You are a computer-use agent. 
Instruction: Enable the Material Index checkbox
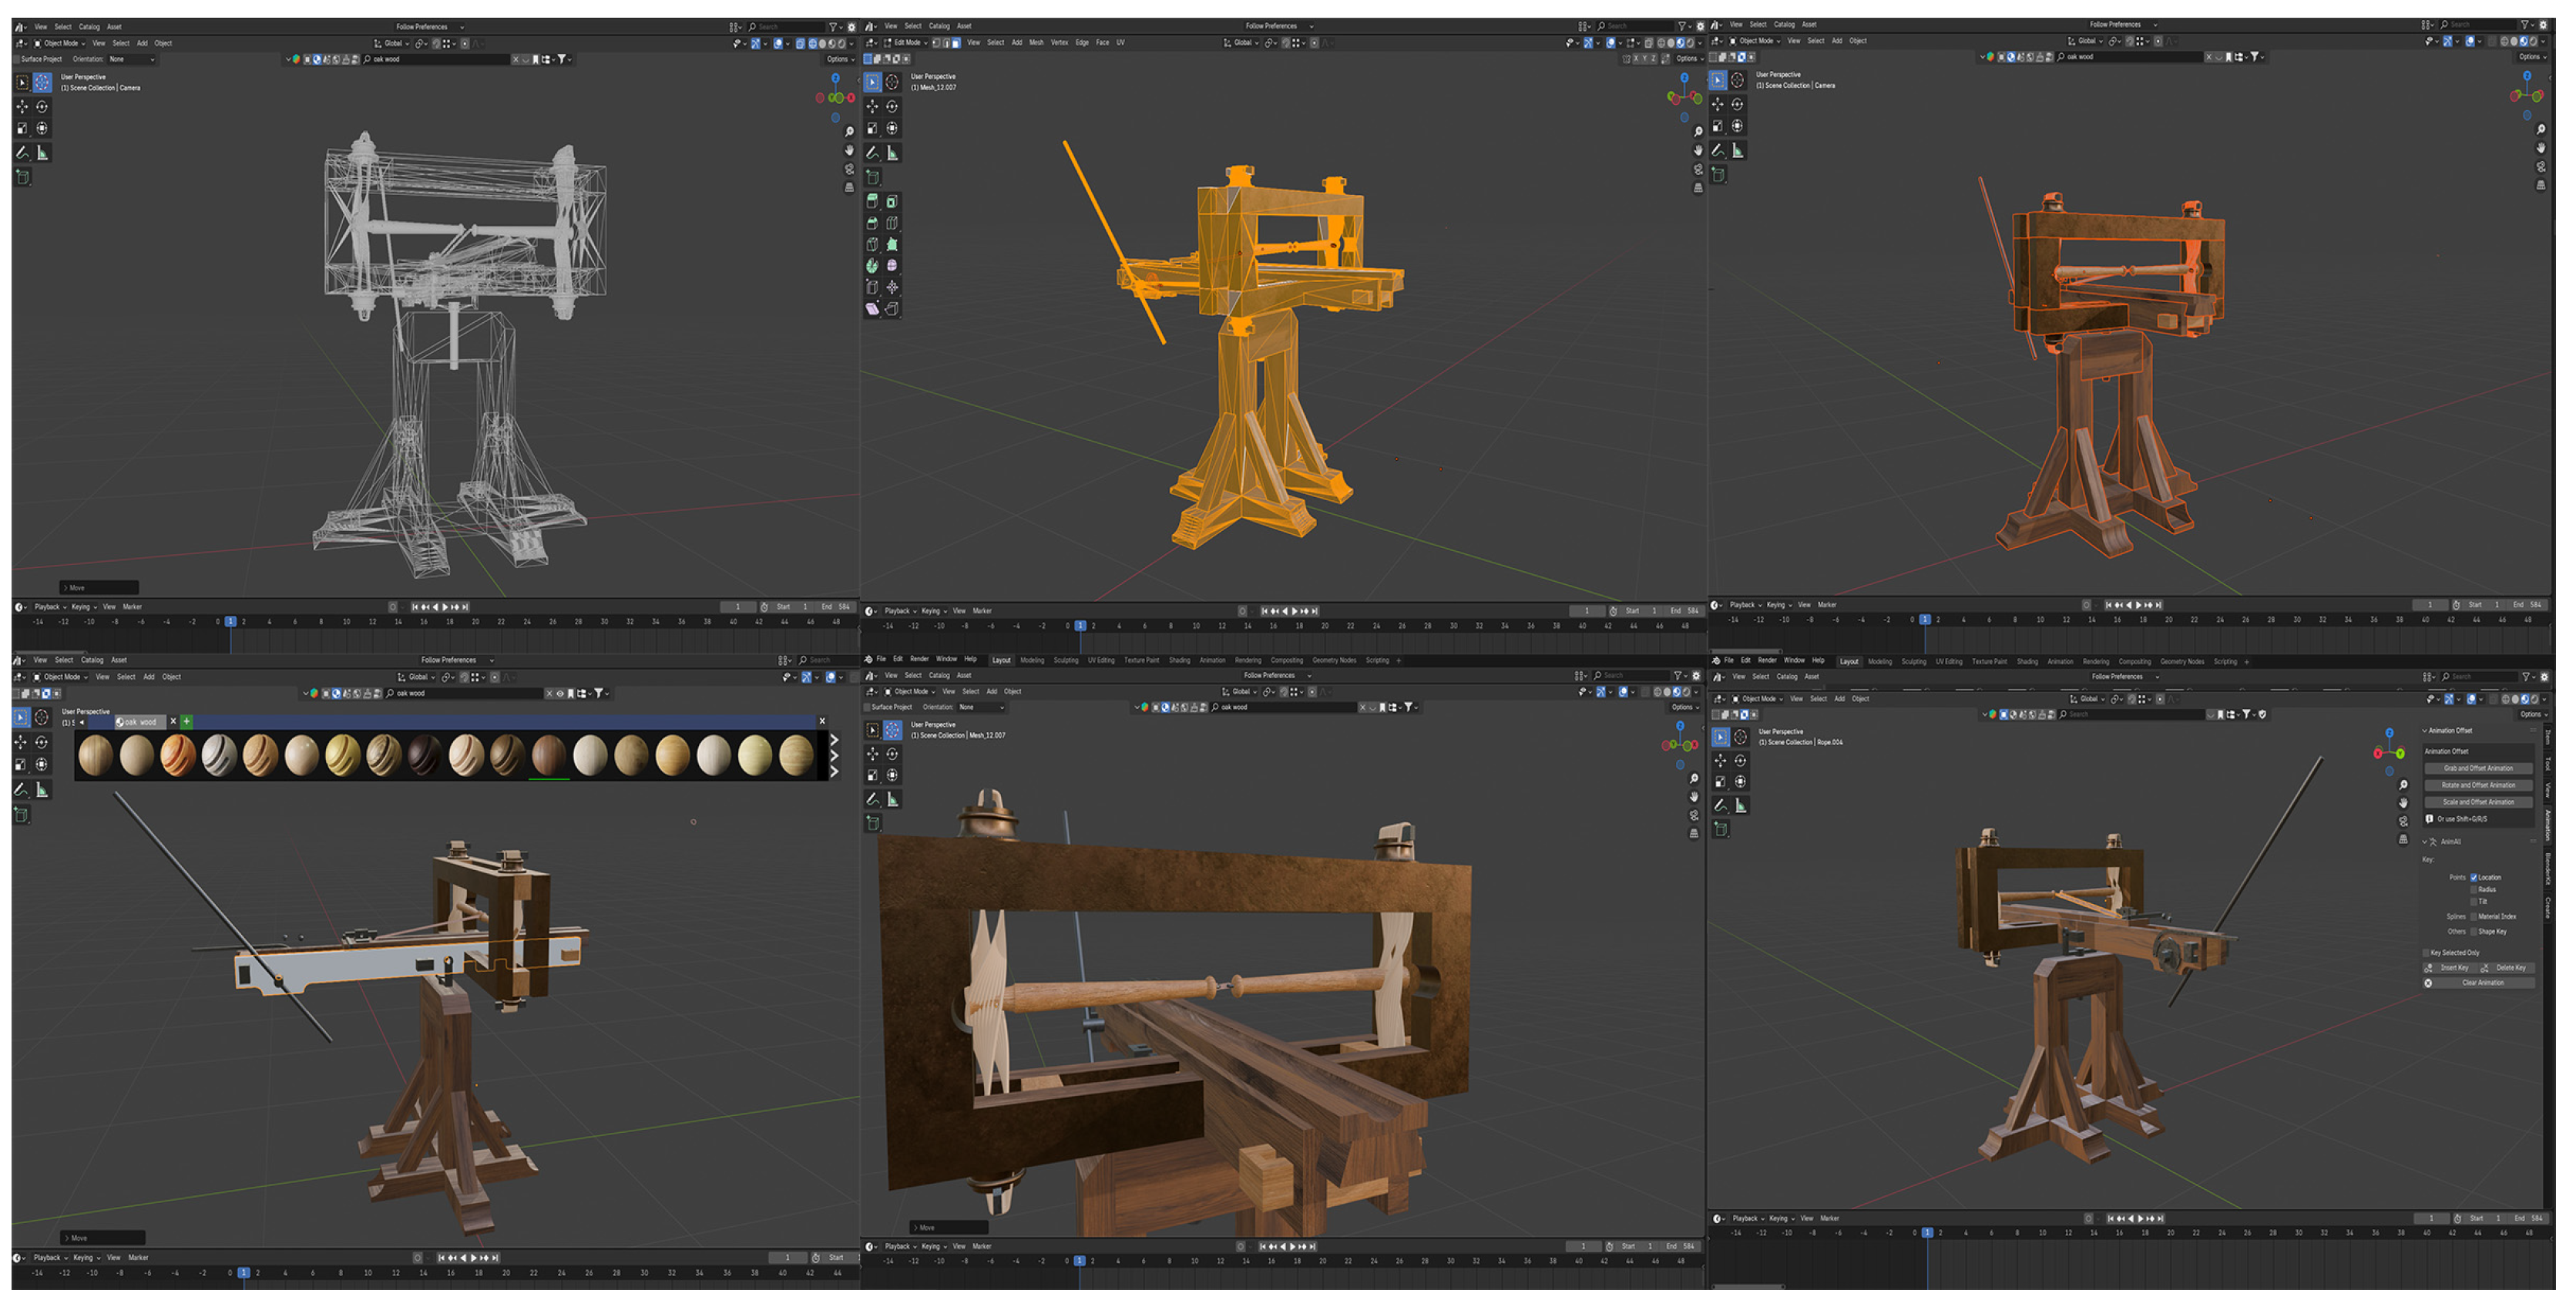tap(2474, 916)
